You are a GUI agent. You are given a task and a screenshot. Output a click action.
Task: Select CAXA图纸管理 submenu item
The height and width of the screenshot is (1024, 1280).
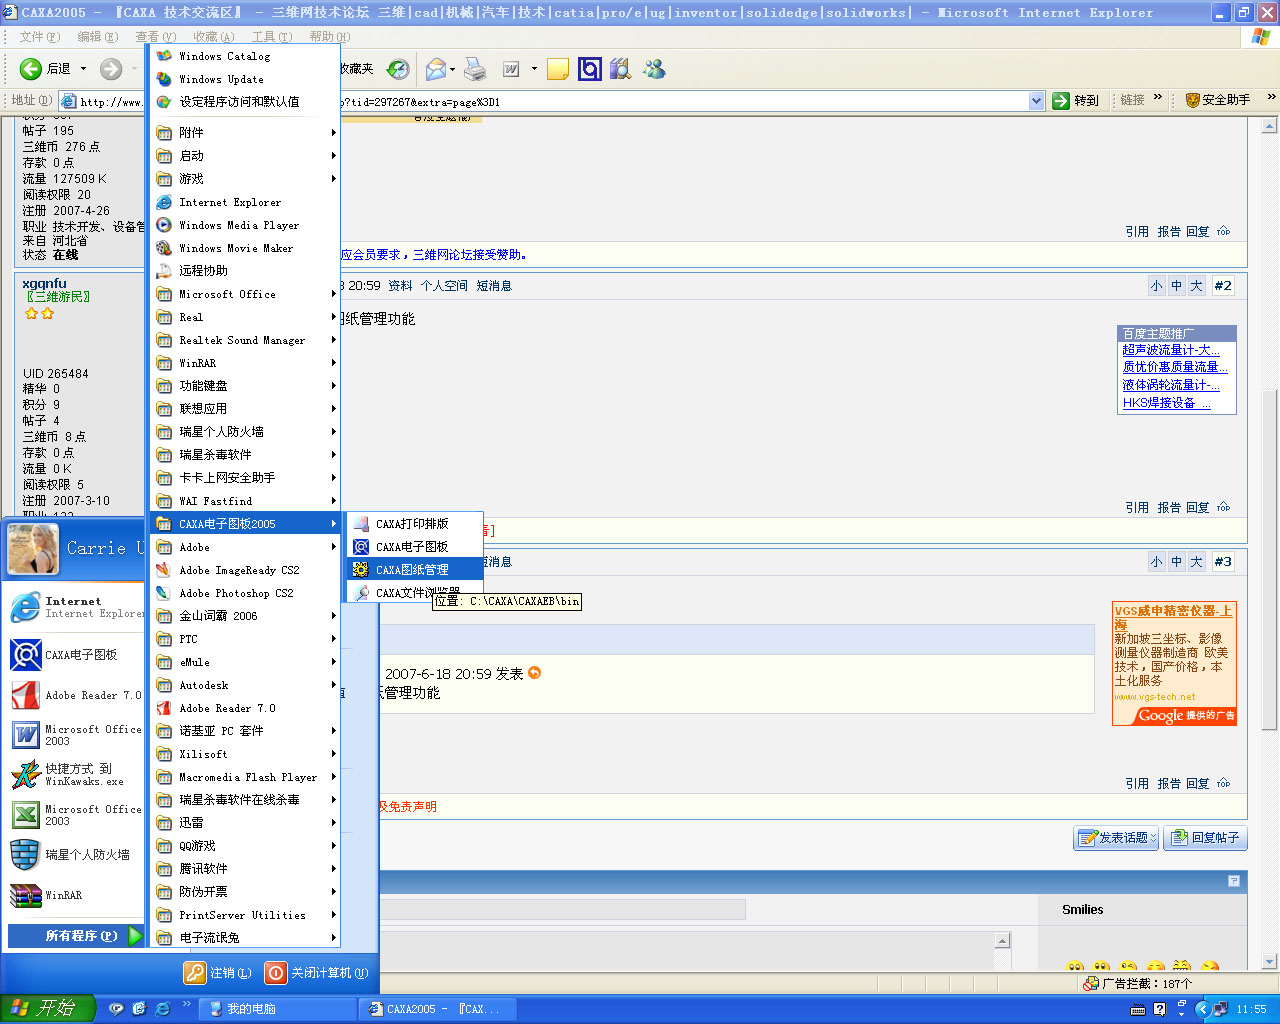(x=415, y=570)
